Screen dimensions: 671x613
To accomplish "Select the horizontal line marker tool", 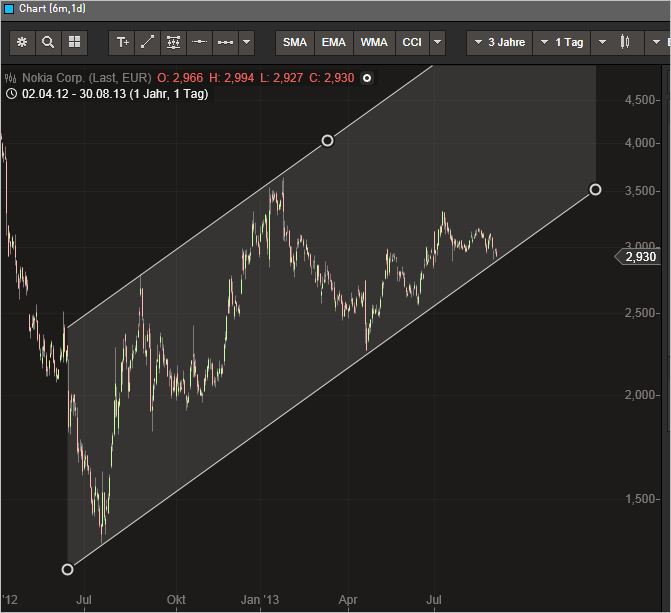I will coord(199,42).
